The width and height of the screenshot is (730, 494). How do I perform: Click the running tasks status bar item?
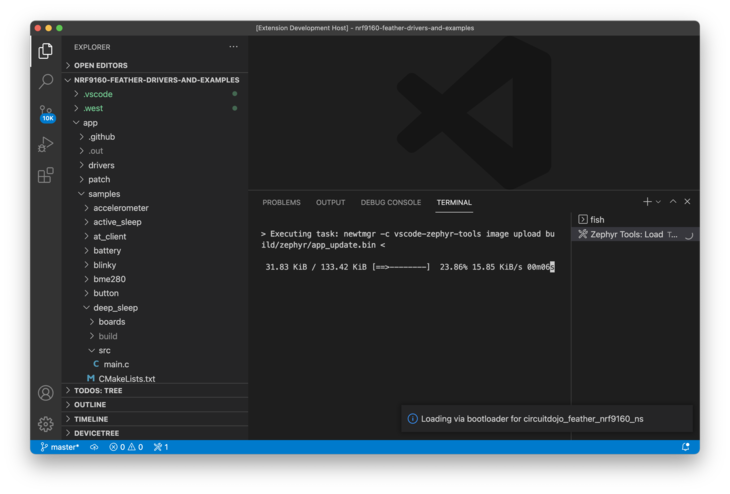pyautogui.click(x=161, y=447)
